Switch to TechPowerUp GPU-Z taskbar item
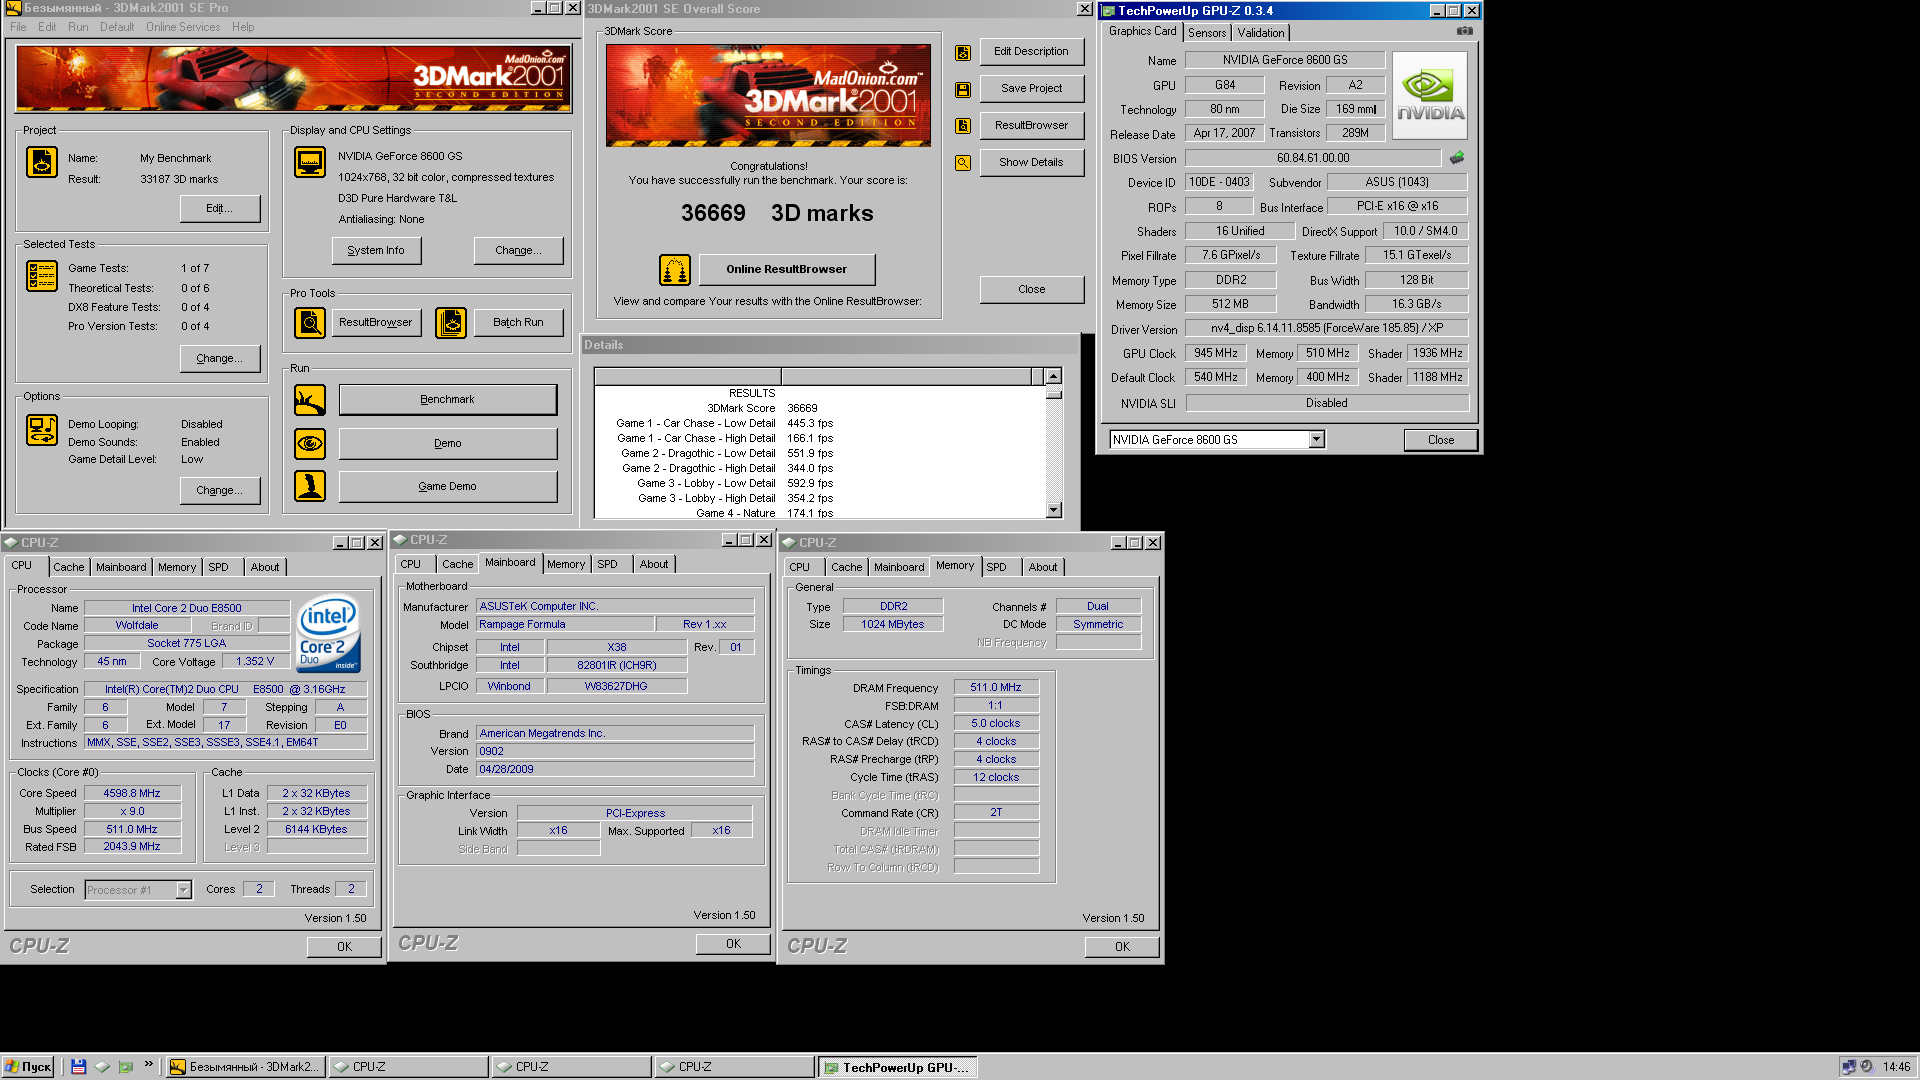 tap(897, 1067)
